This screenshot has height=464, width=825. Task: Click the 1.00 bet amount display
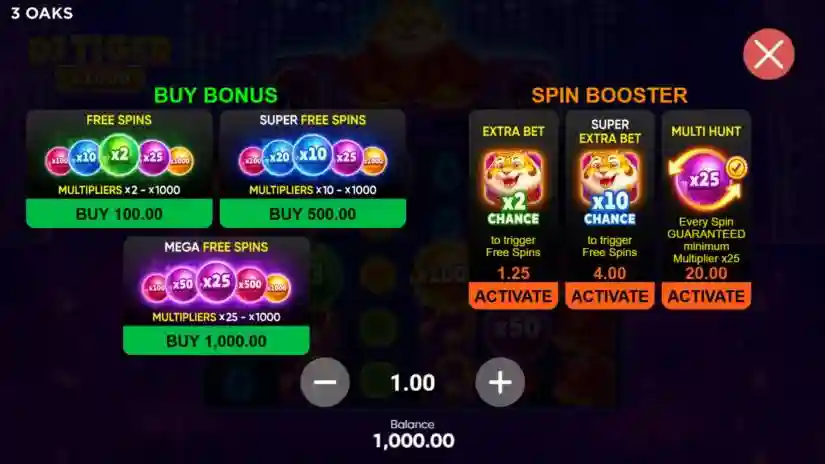412,382
